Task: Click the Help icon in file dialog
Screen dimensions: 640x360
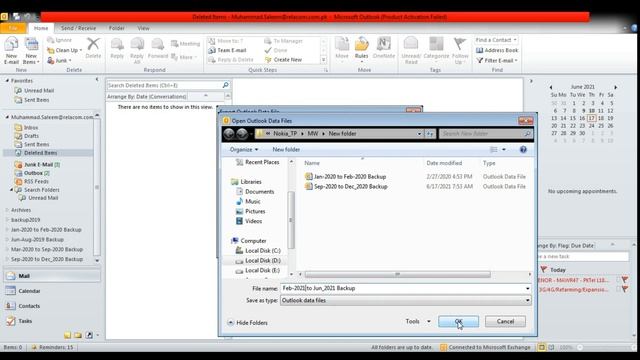Action: click(x=523, y=149)
